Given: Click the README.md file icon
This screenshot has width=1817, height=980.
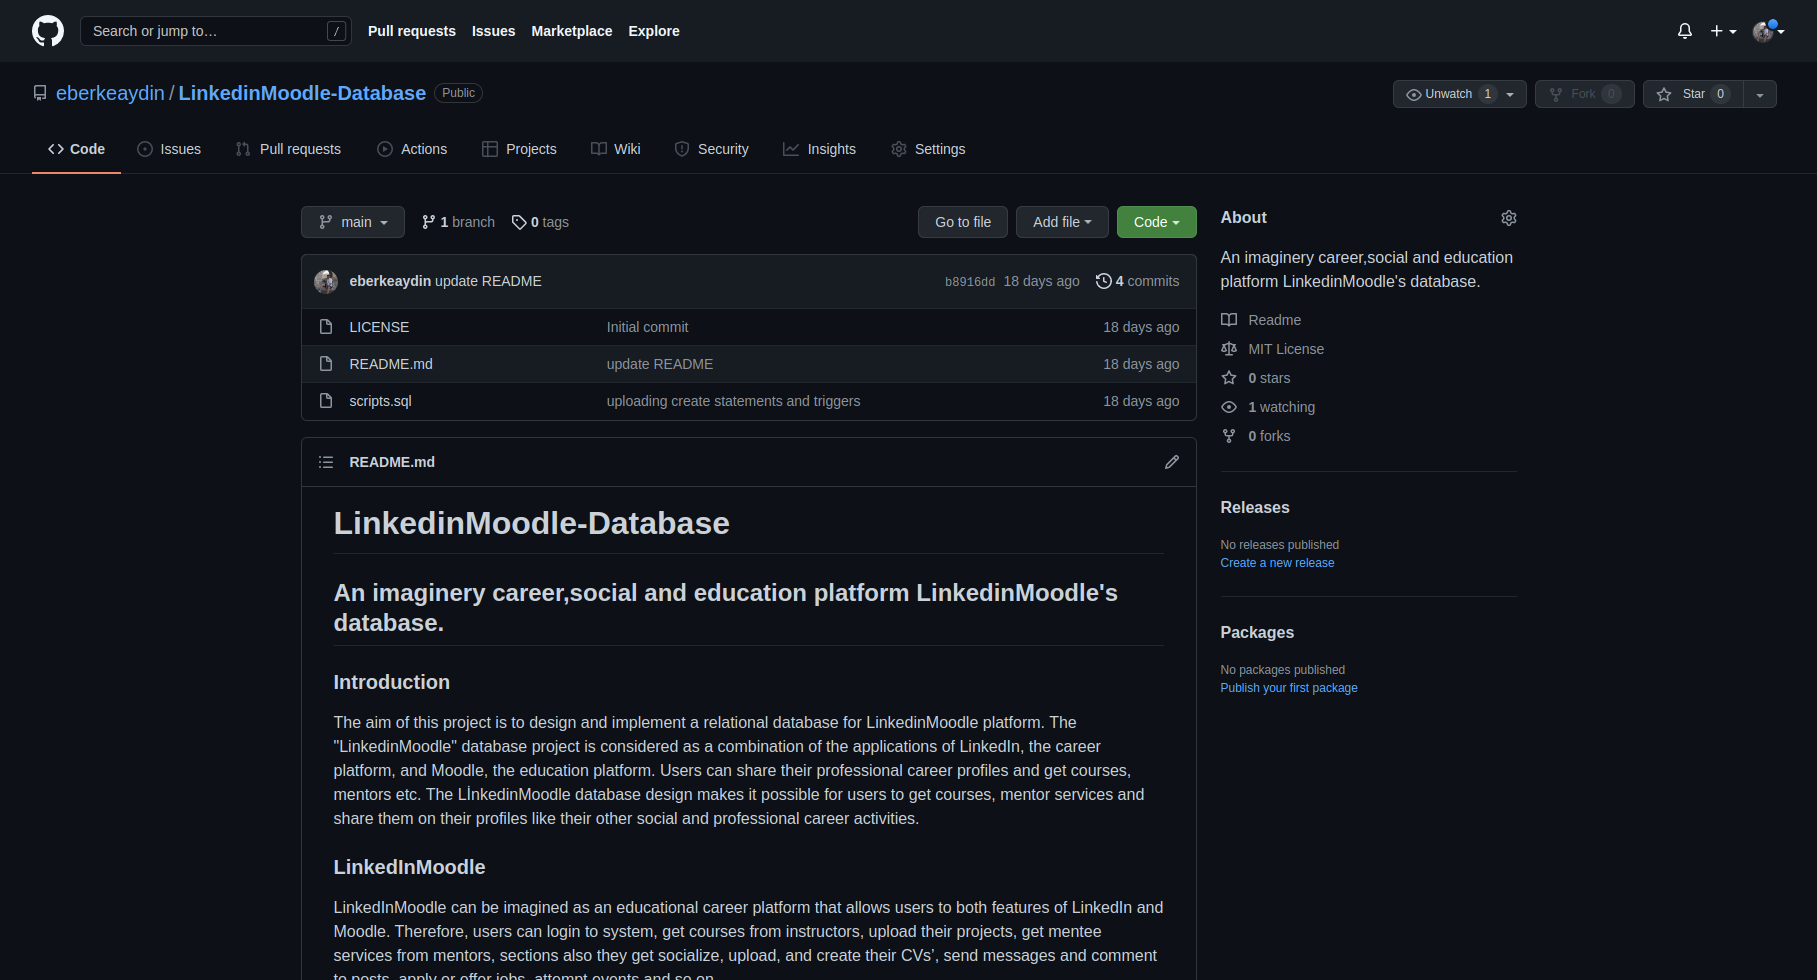Looking at the screenshot, I should pos(326,364).
